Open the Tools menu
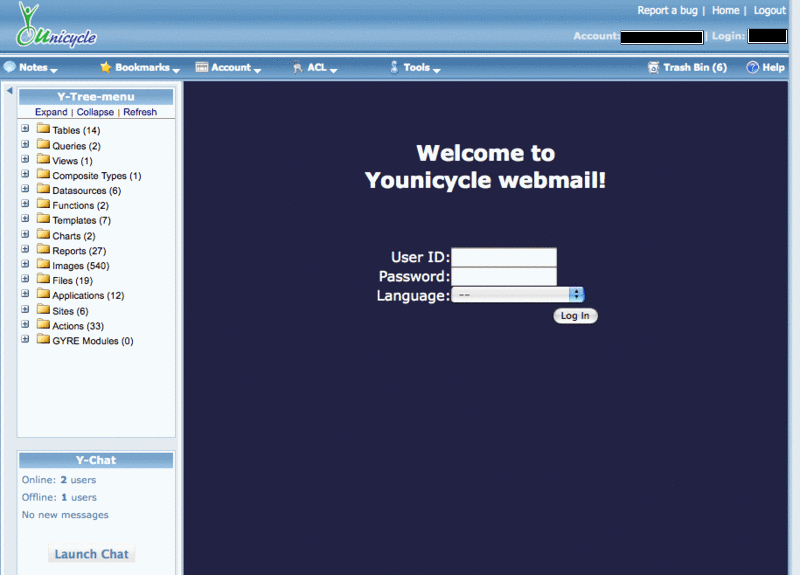Image resolution: width=800 pixels, height=575 pixels. click(417, 68)
